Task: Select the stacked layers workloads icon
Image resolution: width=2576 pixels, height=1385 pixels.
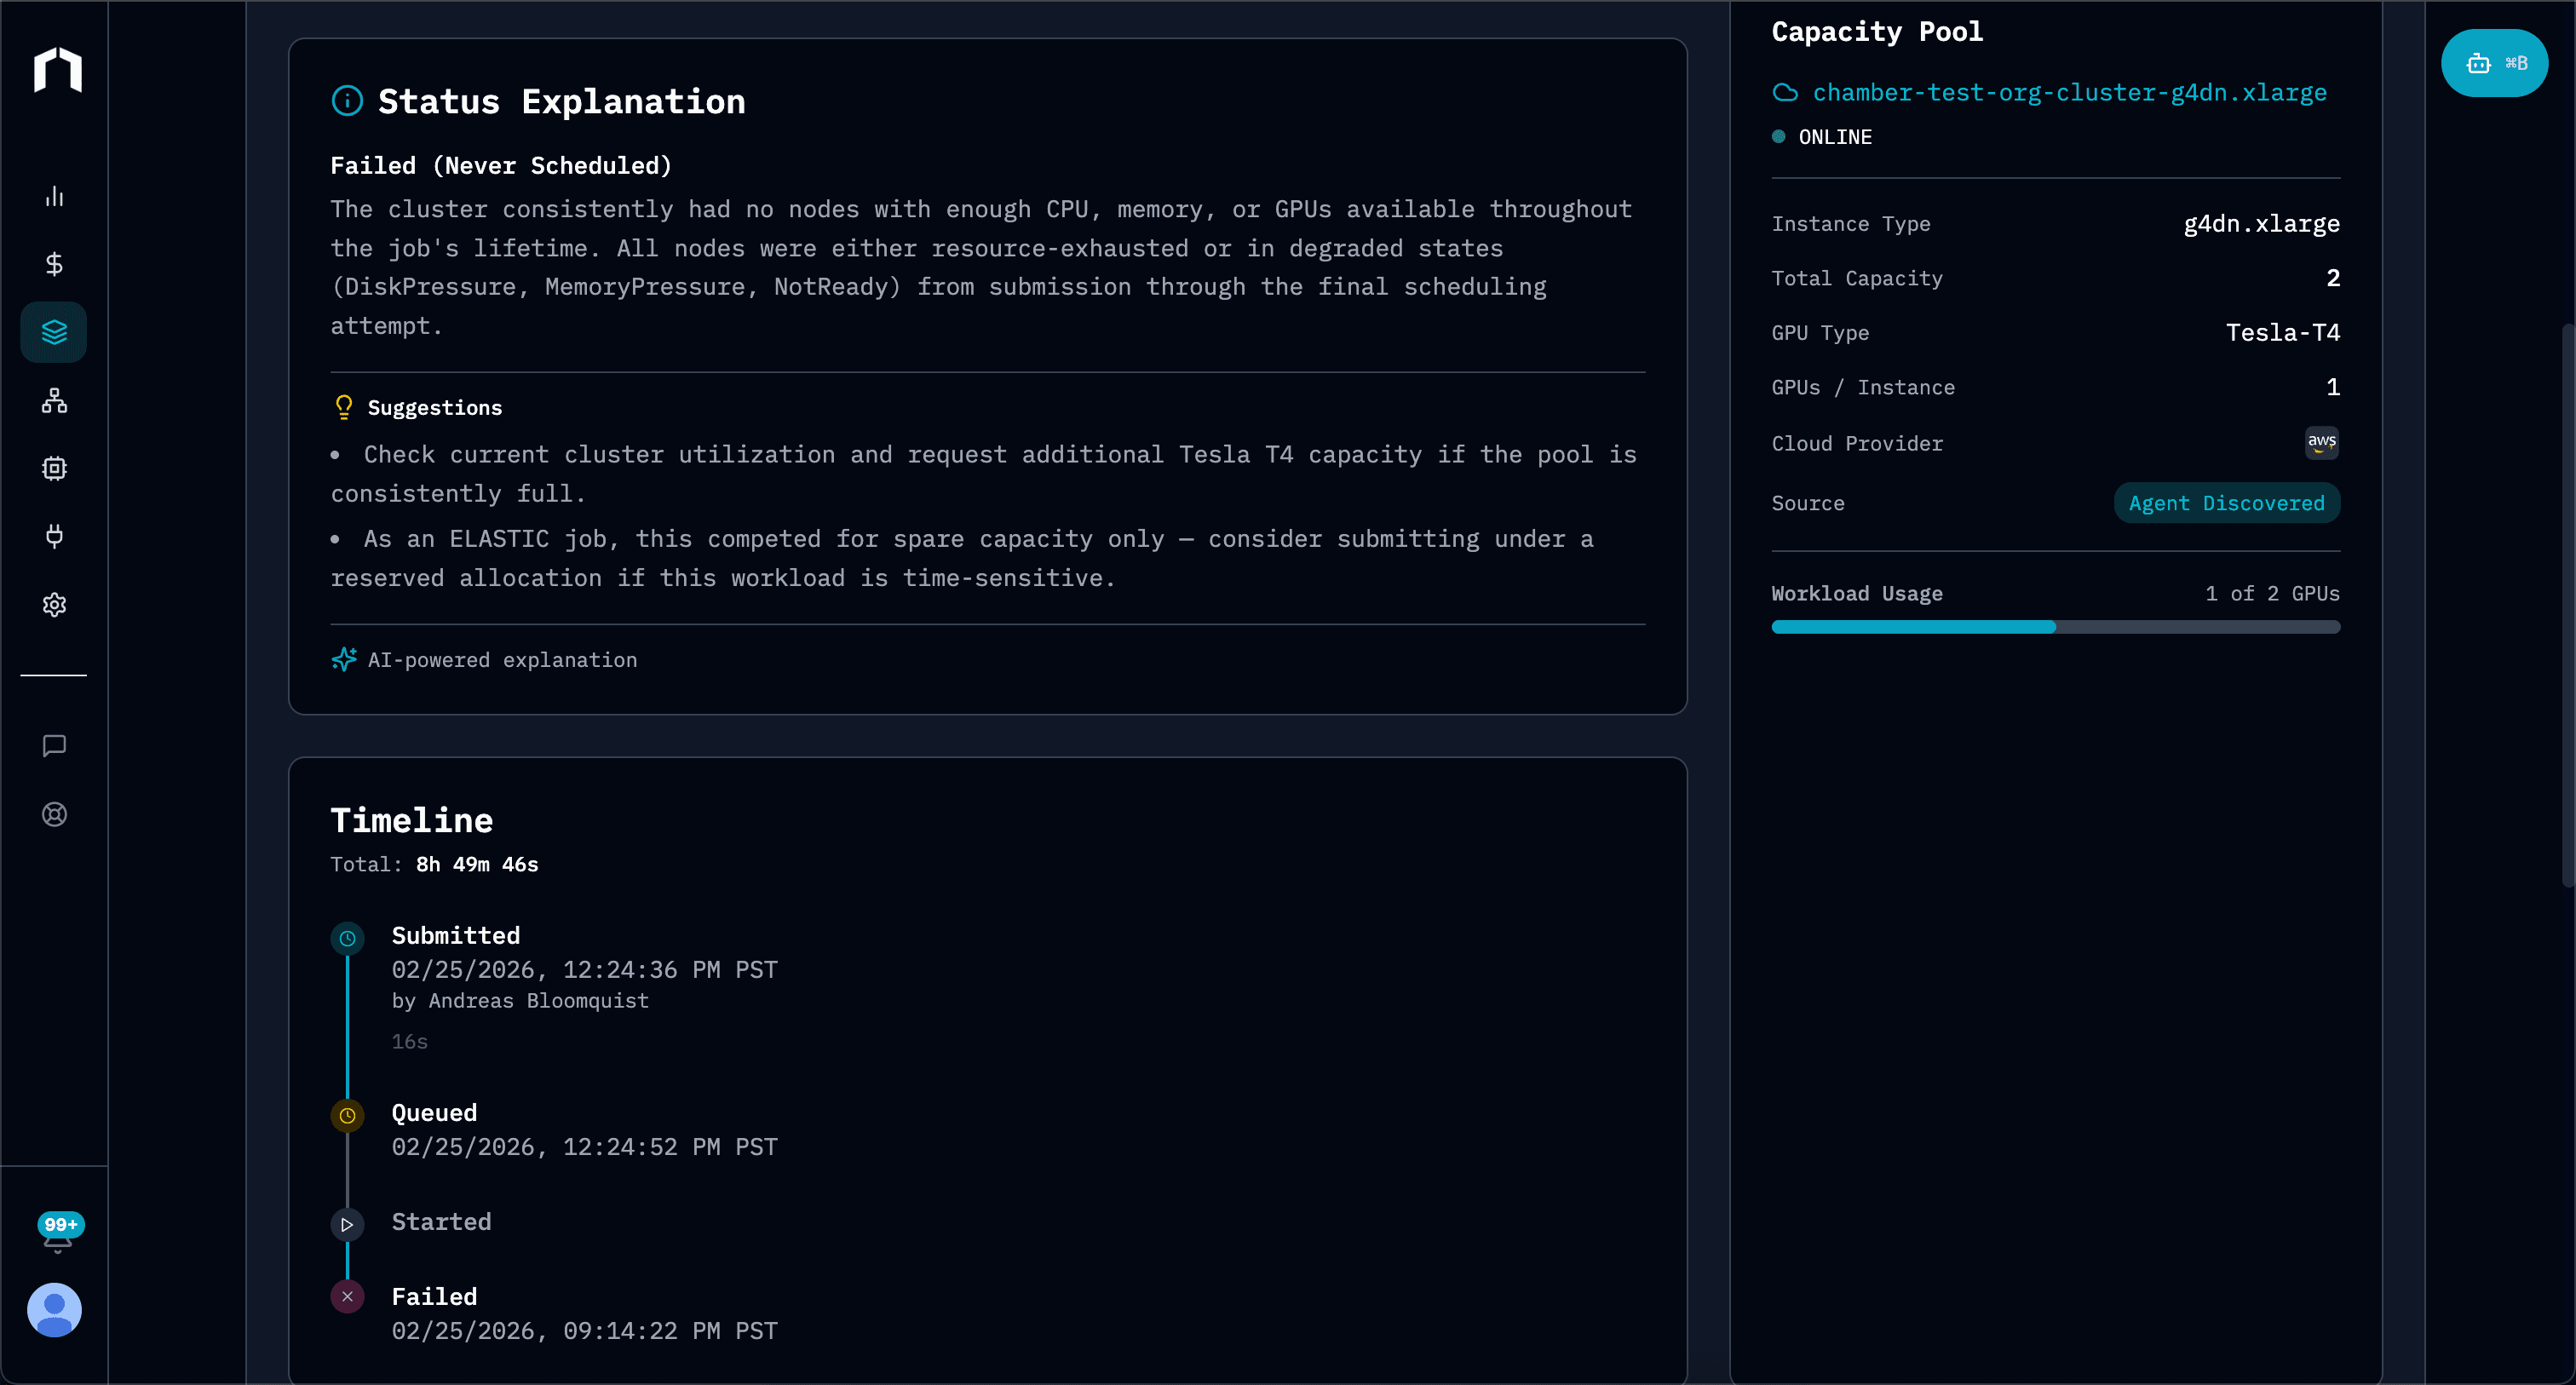Action: pyautogui.click(x=54, y=332)
